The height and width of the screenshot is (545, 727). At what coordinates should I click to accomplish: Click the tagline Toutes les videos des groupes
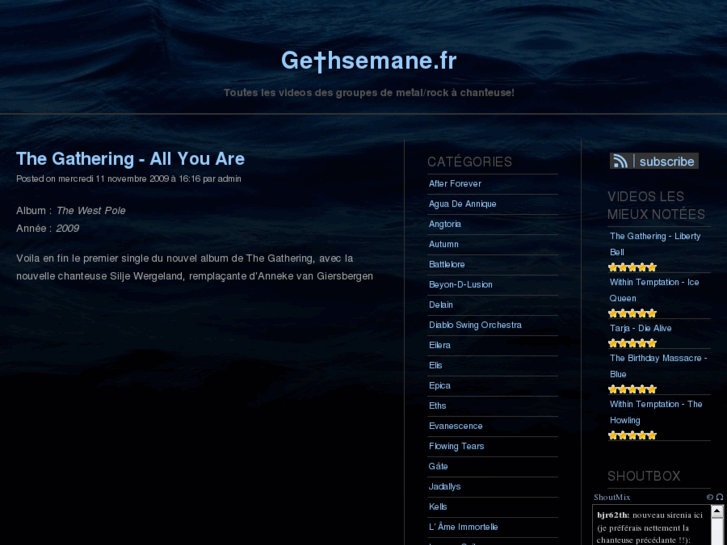click(369, 92)
